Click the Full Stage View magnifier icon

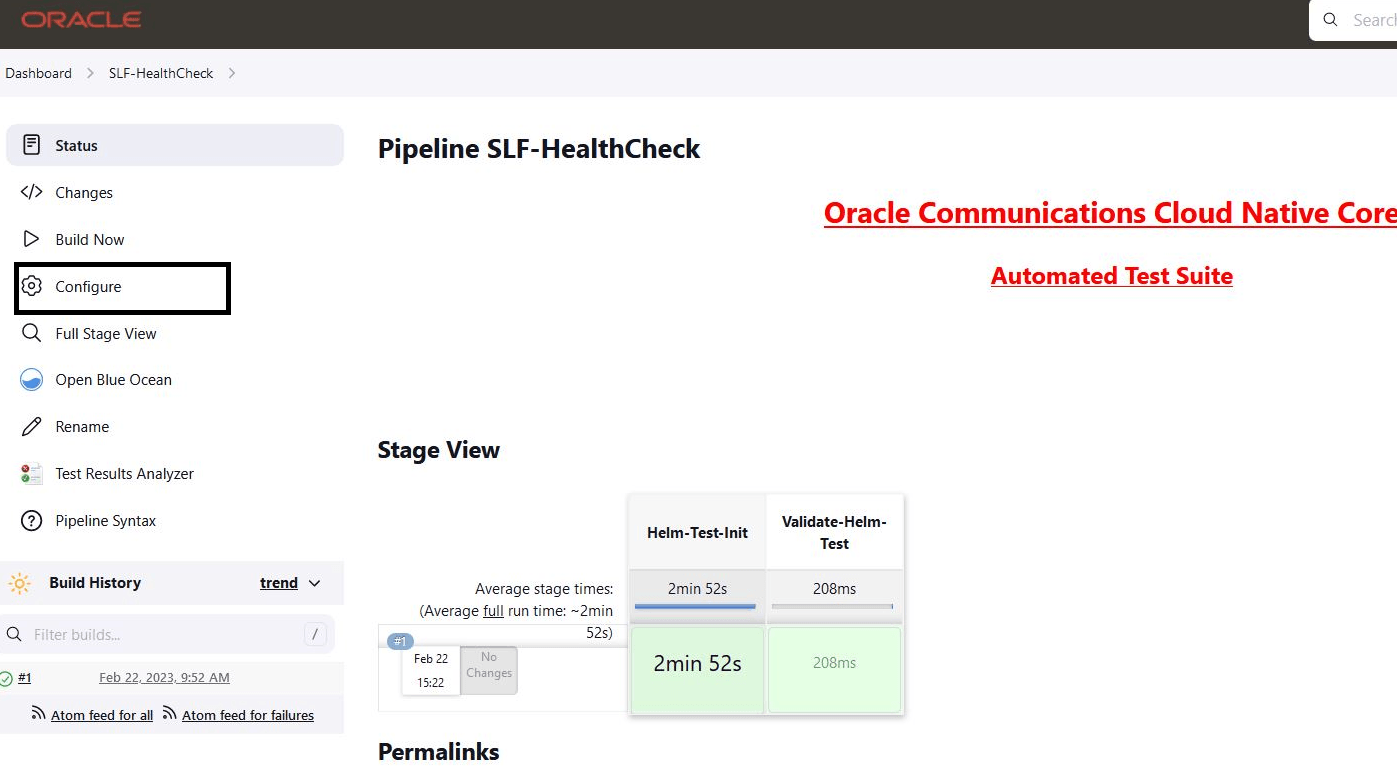tap(31, 333)
